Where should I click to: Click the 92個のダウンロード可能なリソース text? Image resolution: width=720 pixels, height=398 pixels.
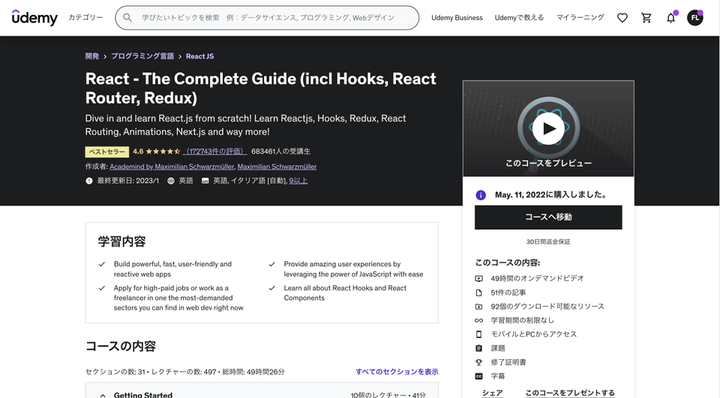547,306
